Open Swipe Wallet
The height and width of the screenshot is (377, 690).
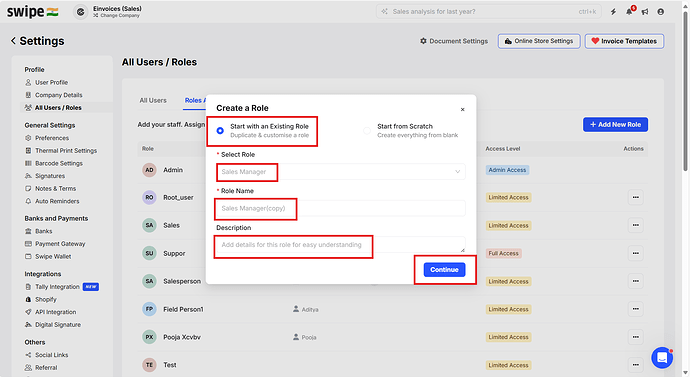48,256
